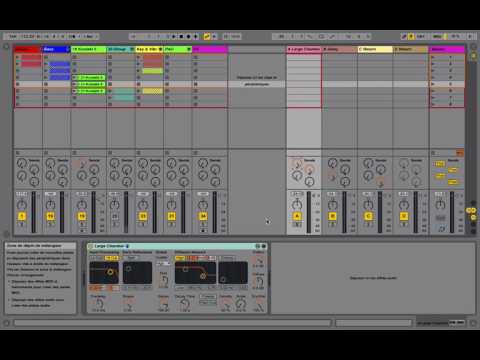Viewport: 480px width, 360px height.
Task: Mute track 19 with its activator button
Action: (82, 216)
